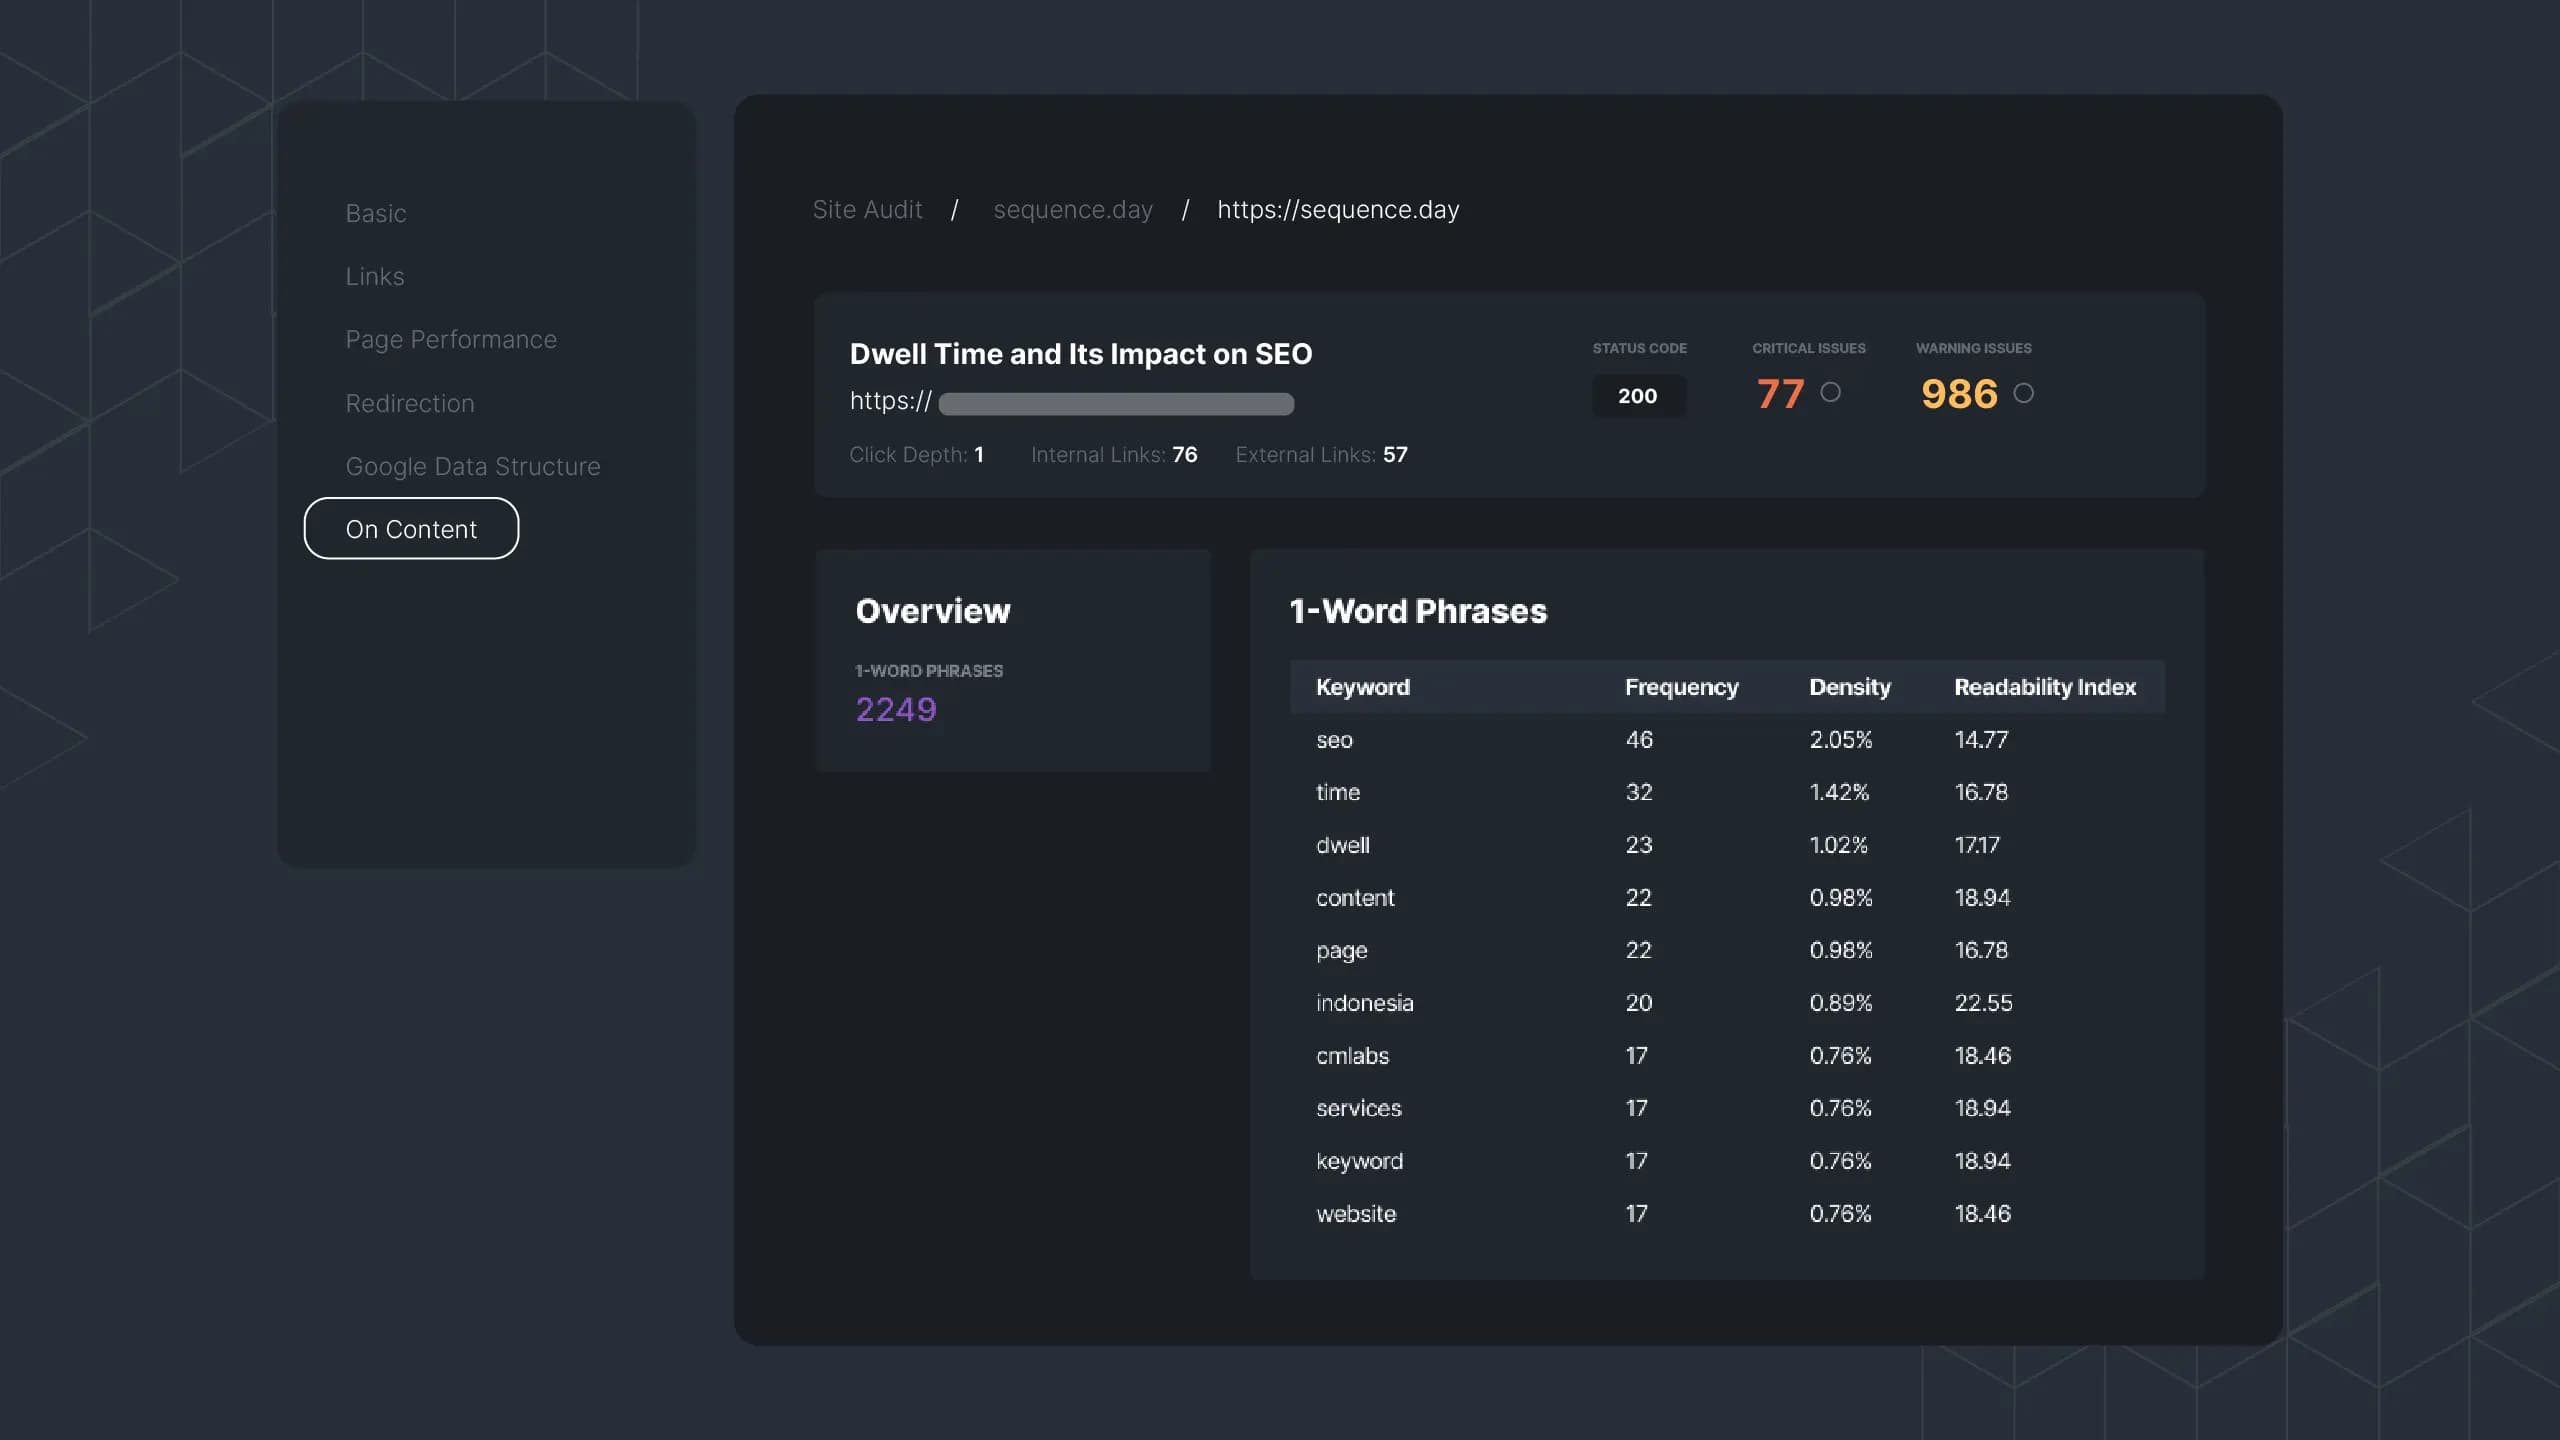Click the https://sequence.day breadcrumb link

pyautogui.click(x=1338, y=207)
